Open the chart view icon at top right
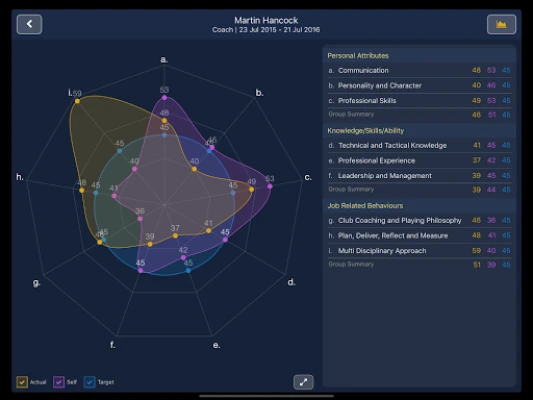Image resolution: width=533 pixels, height=400 pixels. point(501,24)
